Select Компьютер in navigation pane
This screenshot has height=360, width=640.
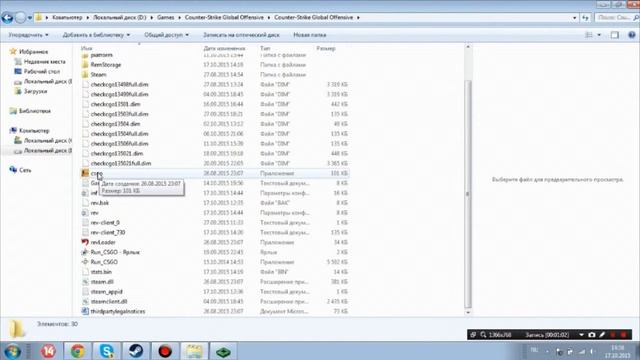(x=34, y=131)
